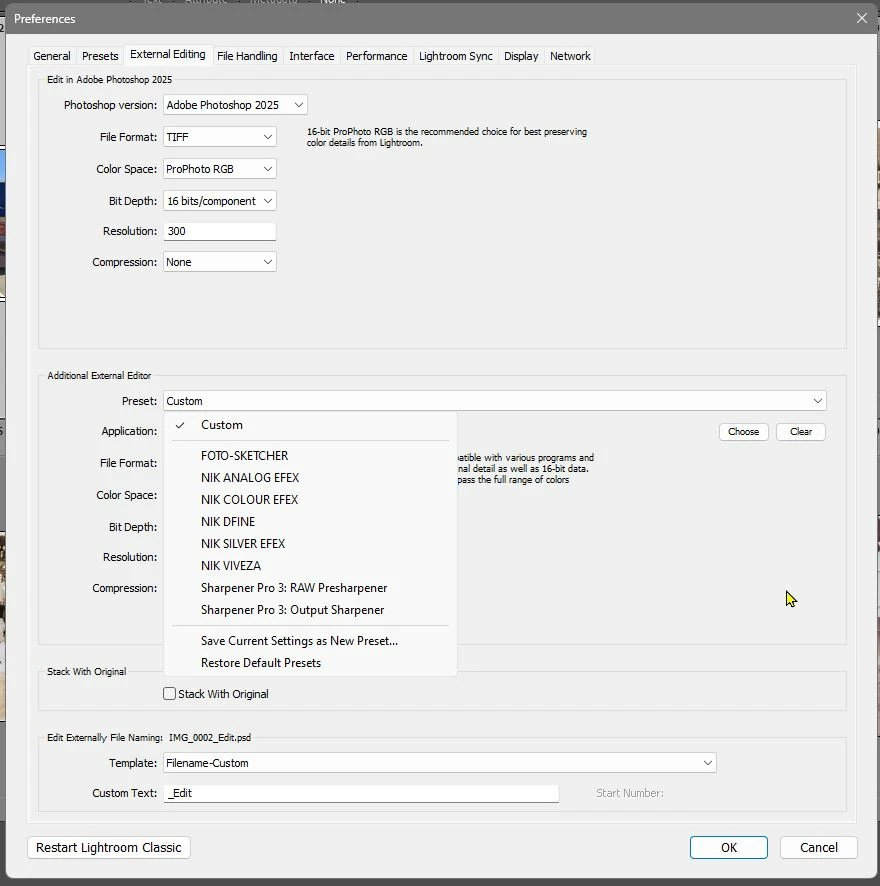Click Restart Lightroom Classic button

pos(109,848)
